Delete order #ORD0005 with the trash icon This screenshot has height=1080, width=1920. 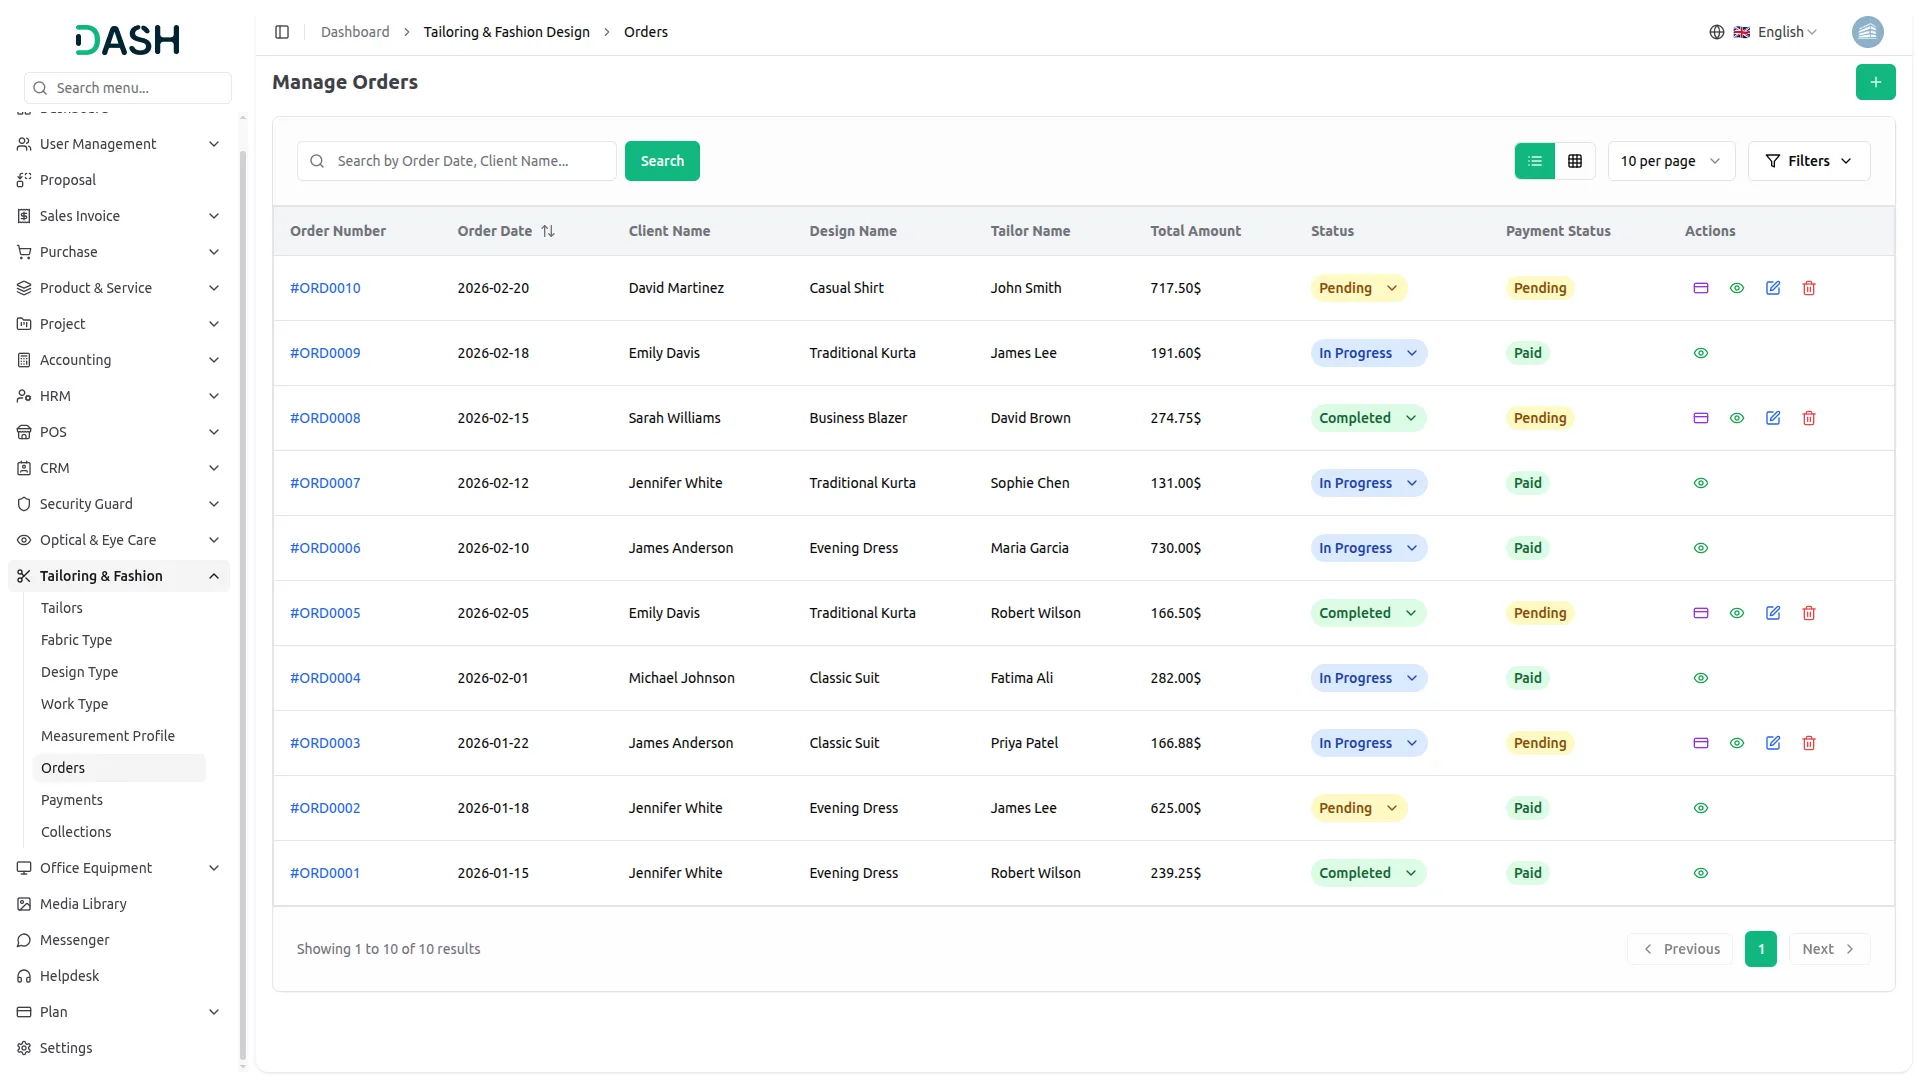(x=1808, y=613)
